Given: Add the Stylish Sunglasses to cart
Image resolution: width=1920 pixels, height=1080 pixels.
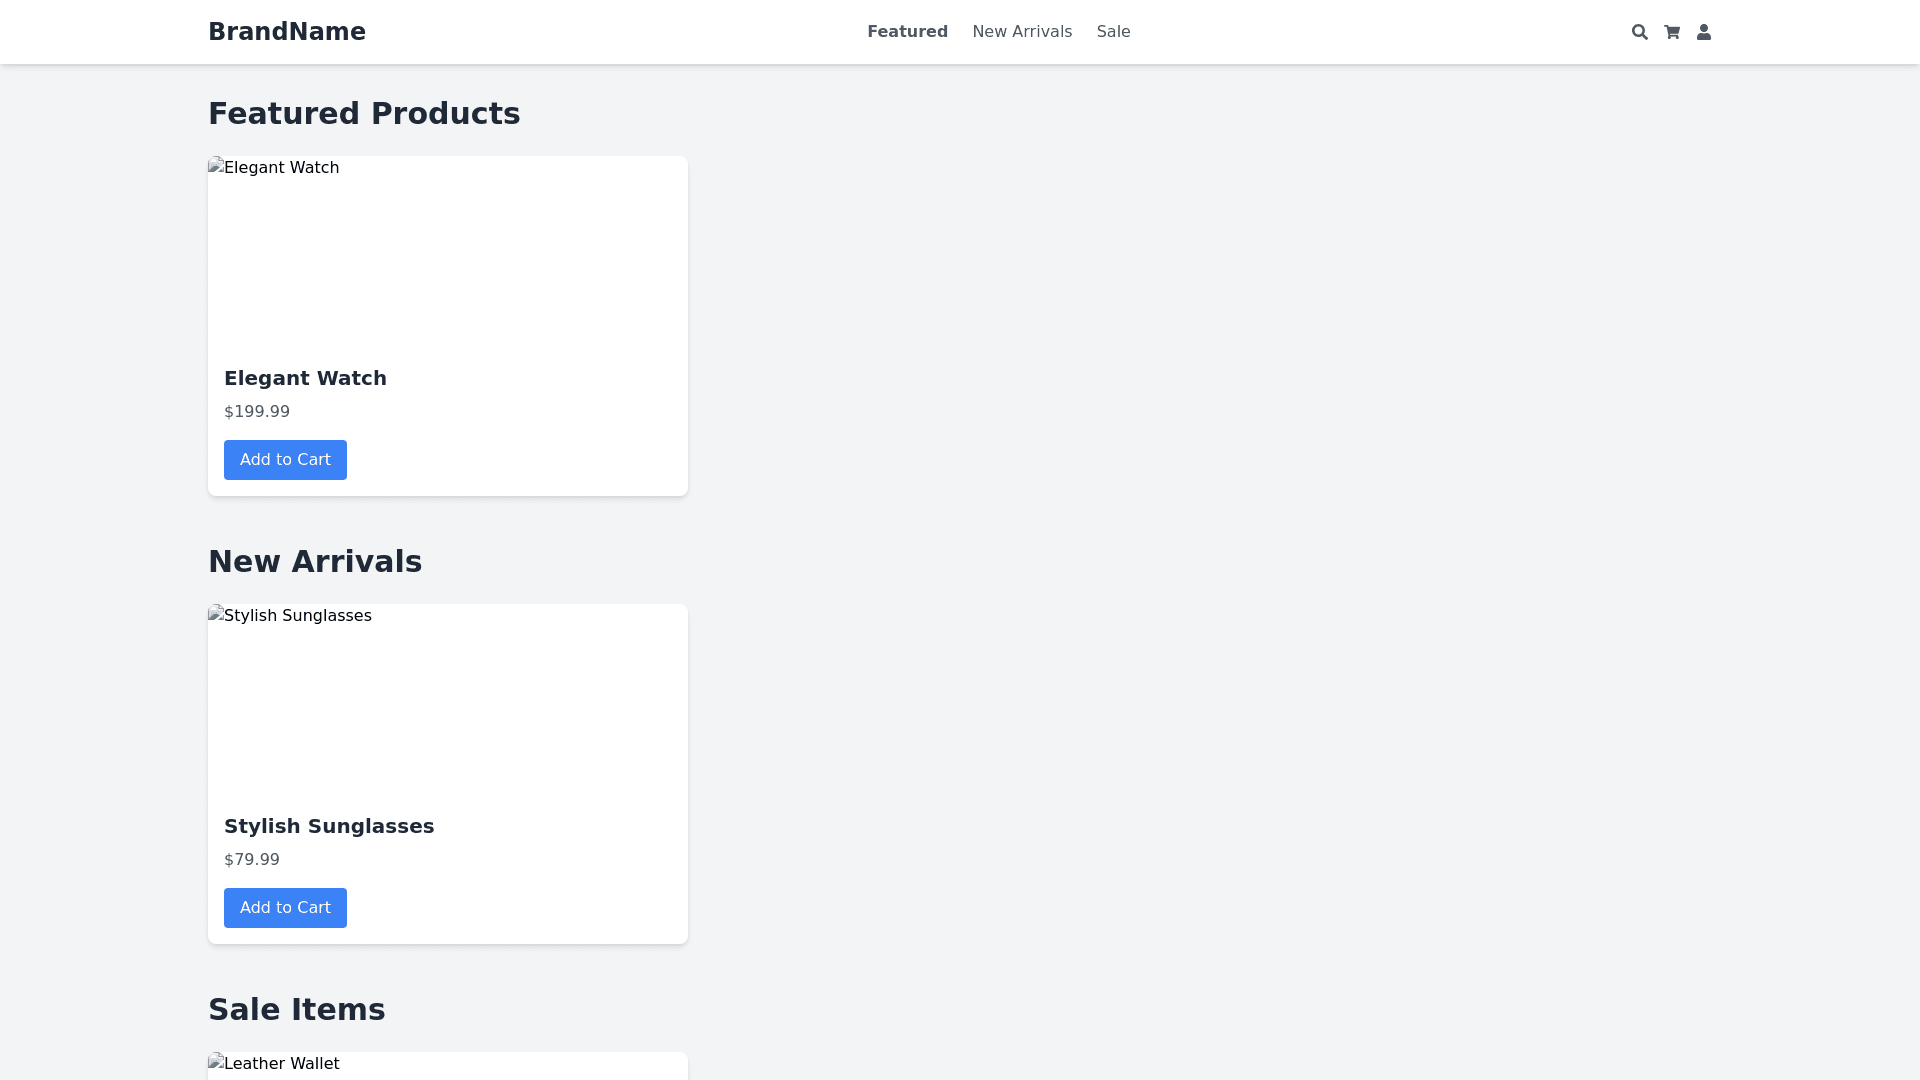Looking at the screenshot, I should pos(285,908).
